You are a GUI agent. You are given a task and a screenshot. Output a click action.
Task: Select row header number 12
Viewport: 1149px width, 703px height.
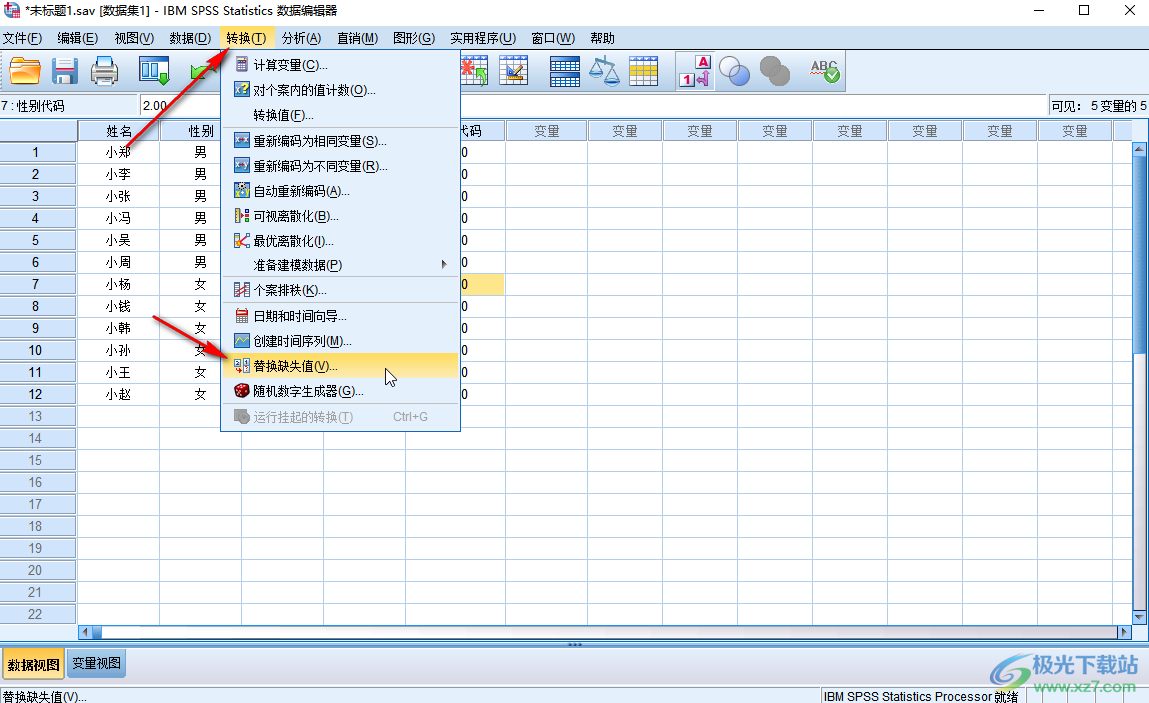click(38, 394)
